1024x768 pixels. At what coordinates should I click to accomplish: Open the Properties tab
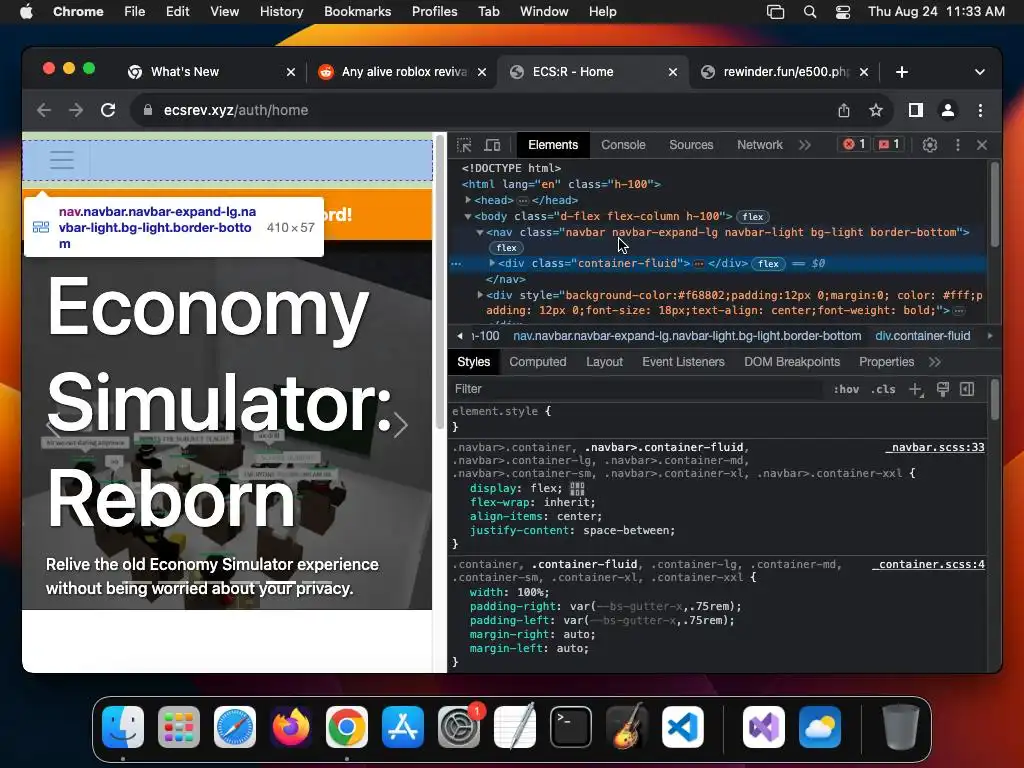click(886, 362)
